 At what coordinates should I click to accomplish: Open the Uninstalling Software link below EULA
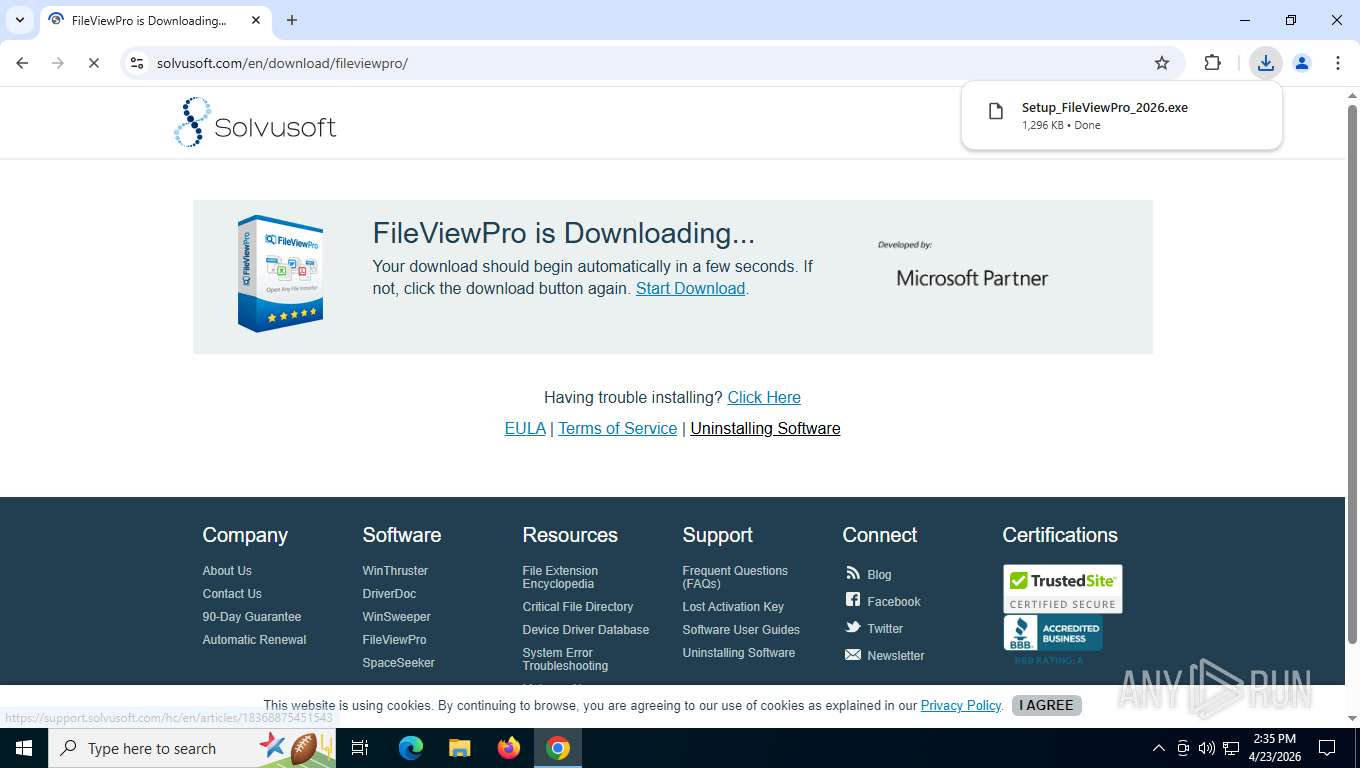pos(765,428)
